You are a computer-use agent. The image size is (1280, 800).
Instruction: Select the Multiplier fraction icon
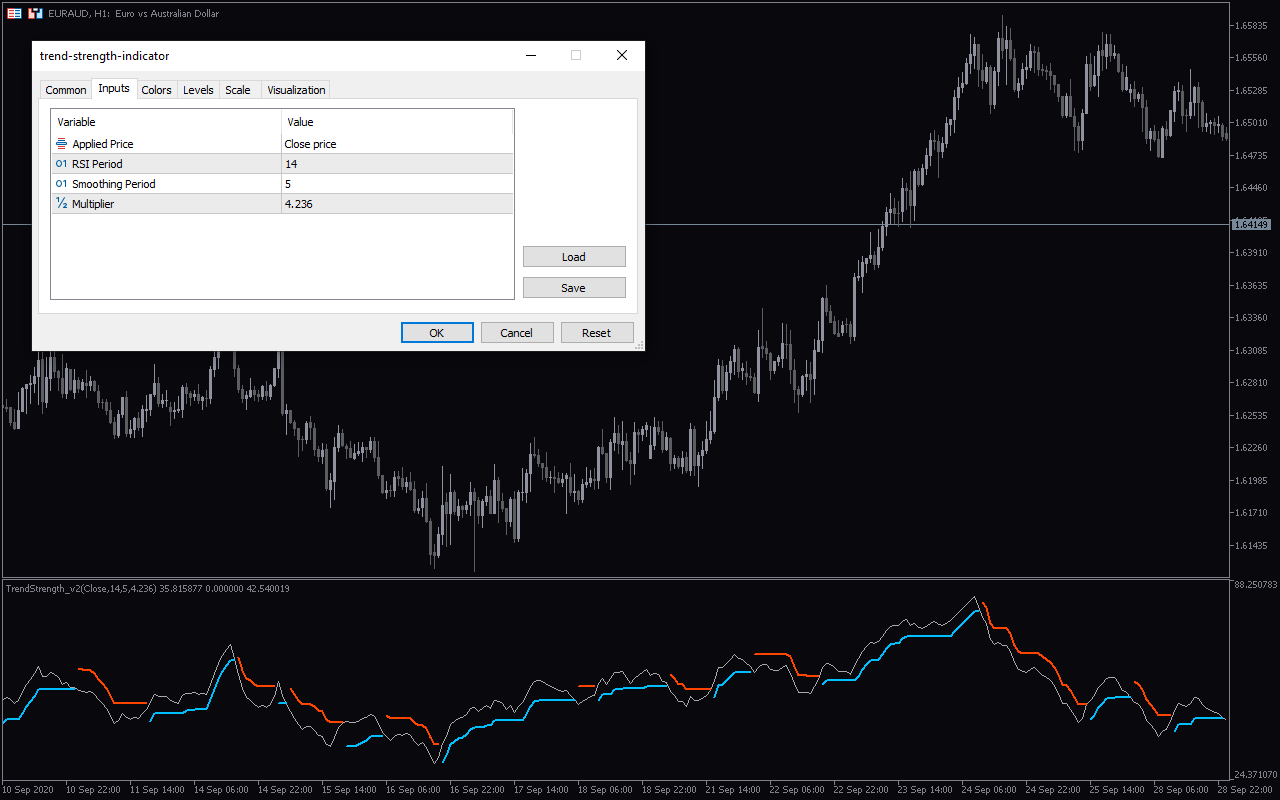61,204
